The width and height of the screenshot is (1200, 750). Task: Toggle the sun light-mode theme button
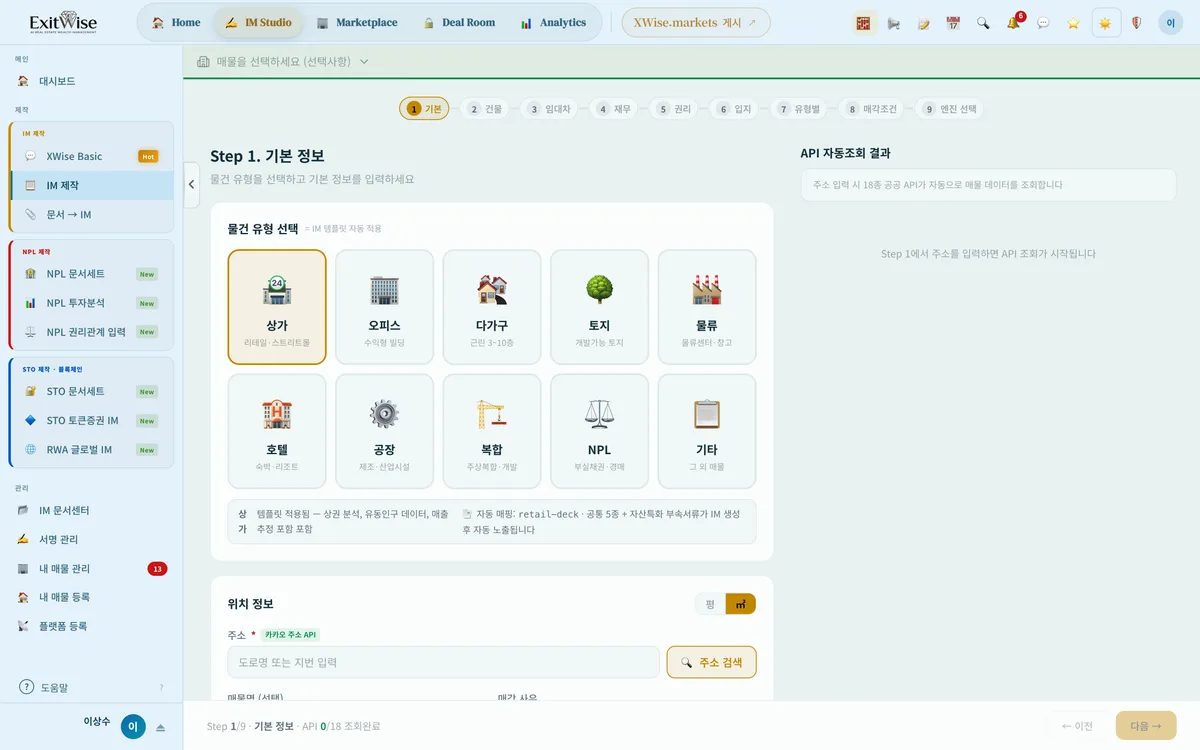tap(1106, 22)
